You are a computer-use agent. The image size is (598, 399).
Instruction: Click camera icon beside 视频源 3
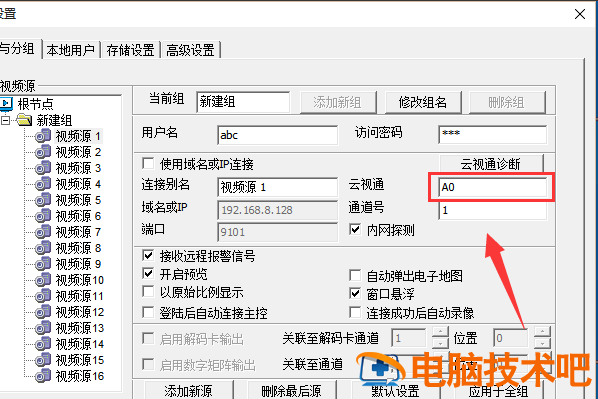[x=43, y=168]
